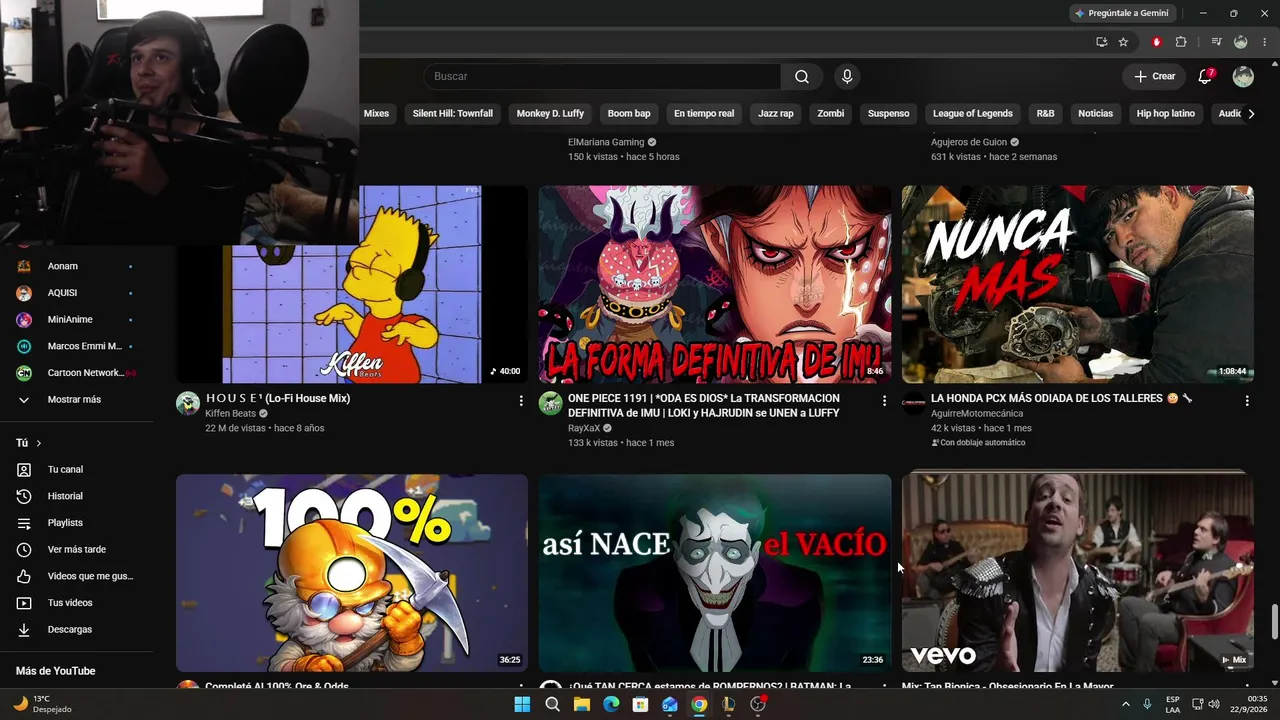Click the search magnifier button
The width and height of the screenshot is (1280, 720).
[x=802, y=77]
